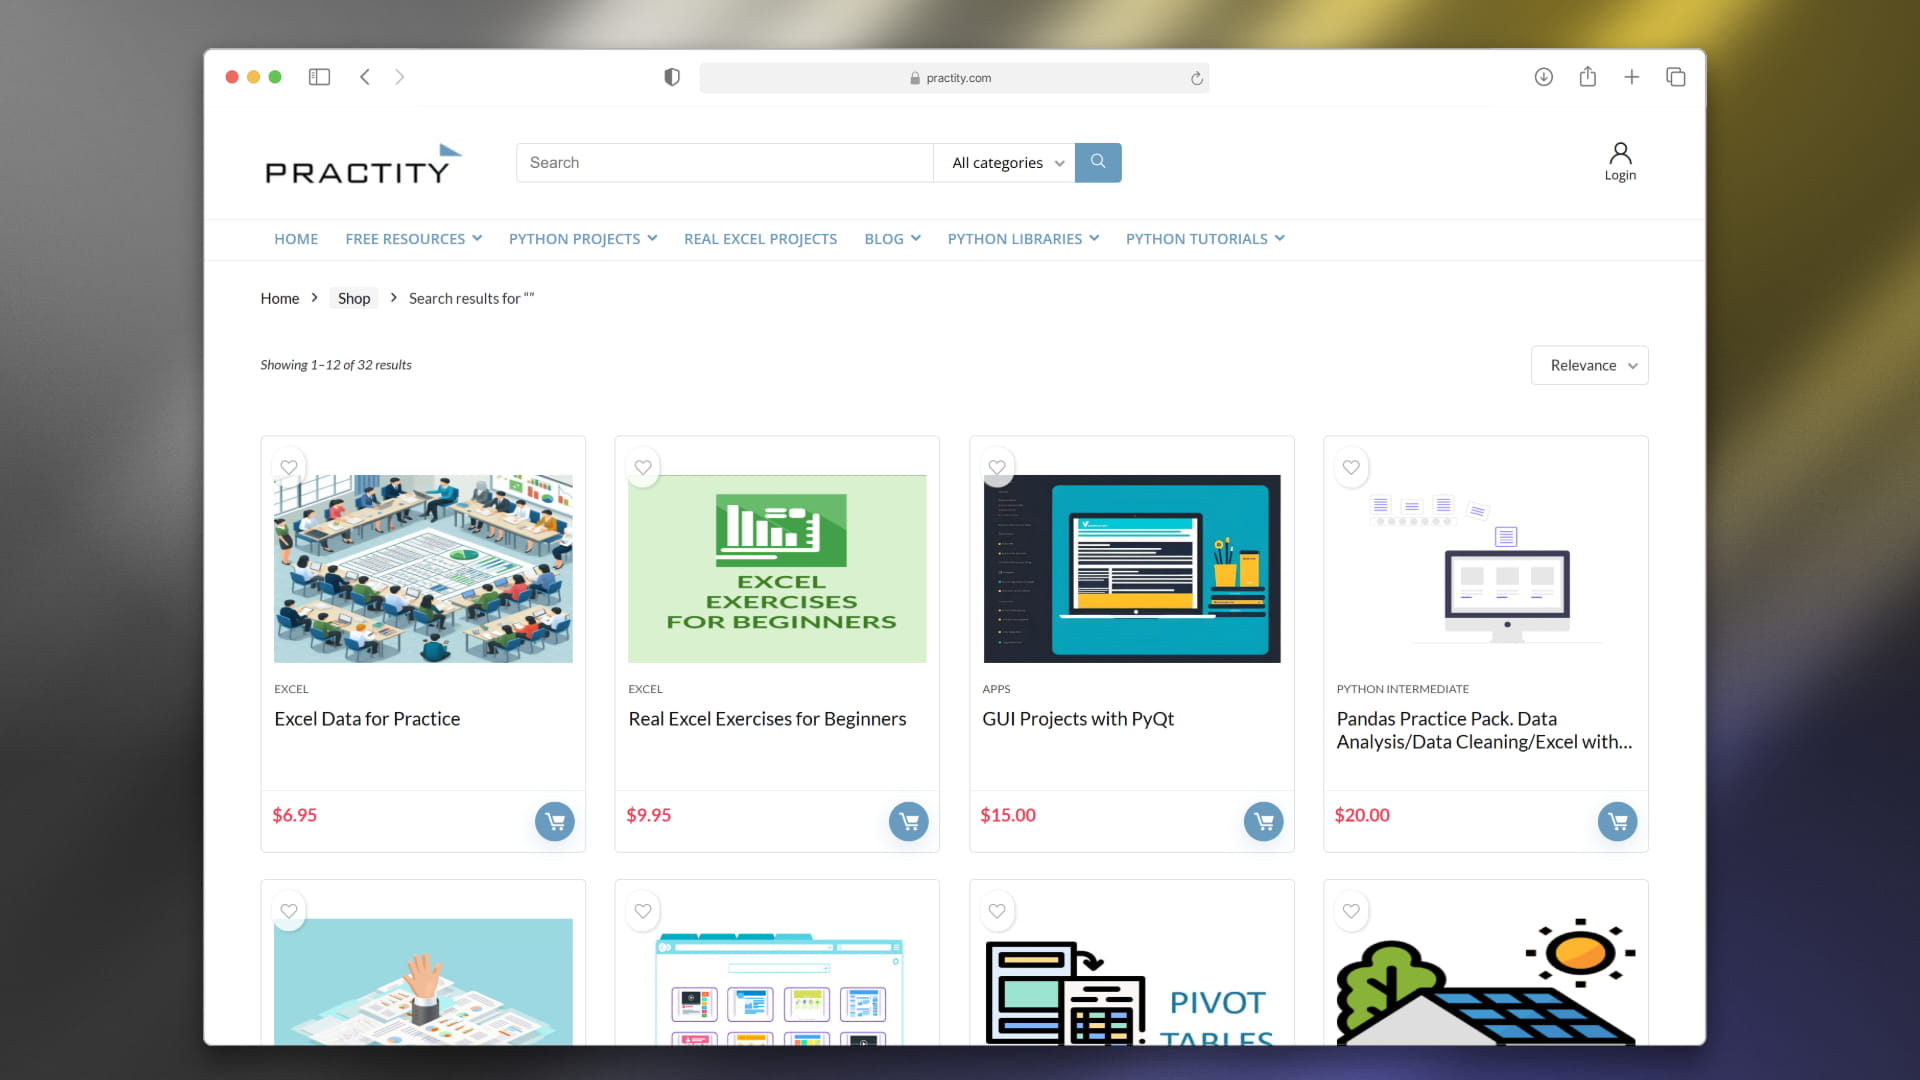
Task: Click the search magnifier button
Action: (x=1098, y=162)
